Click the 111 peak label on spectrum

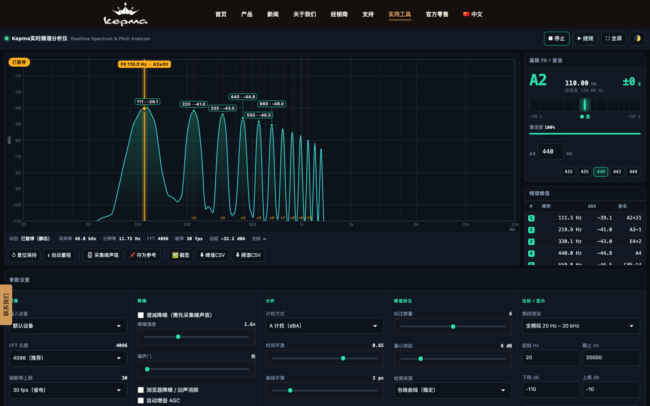tap(147, 102)
